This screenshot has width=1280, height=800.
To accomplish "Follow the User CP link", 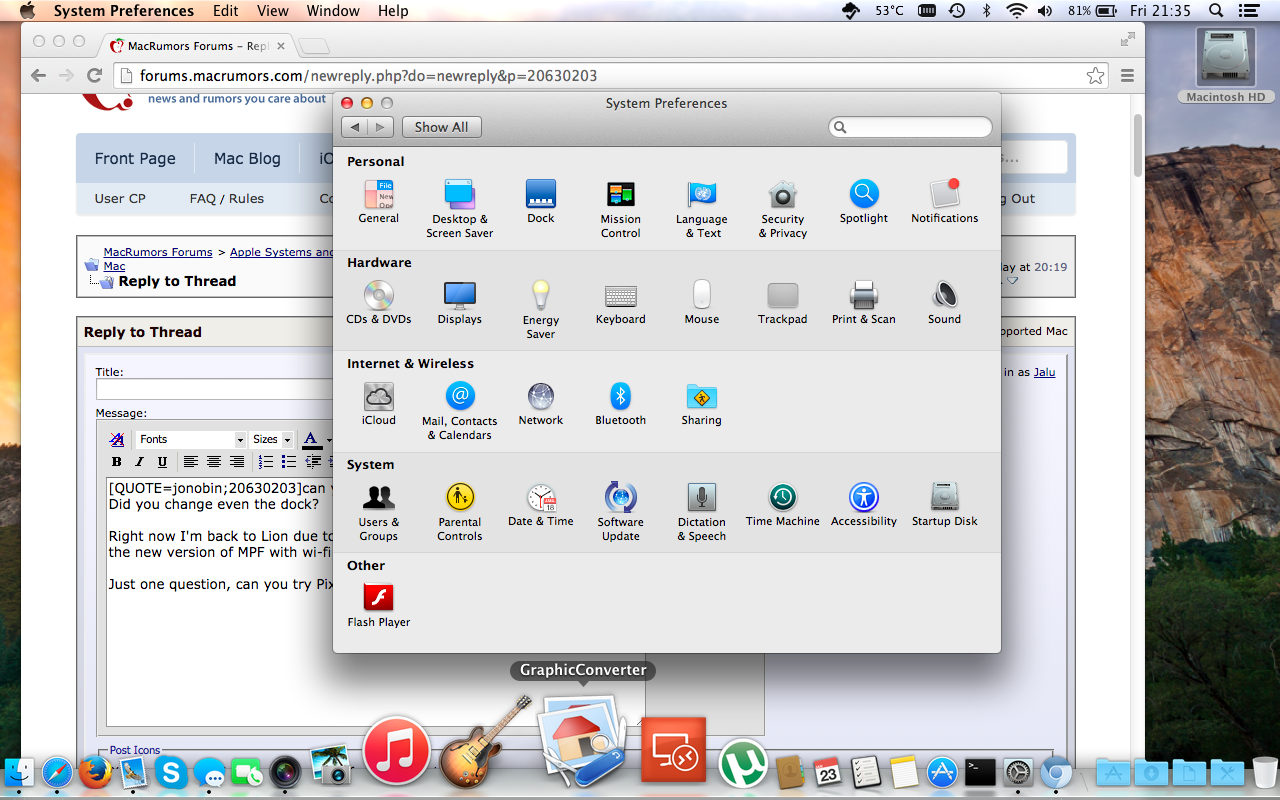I will [120, 198].
